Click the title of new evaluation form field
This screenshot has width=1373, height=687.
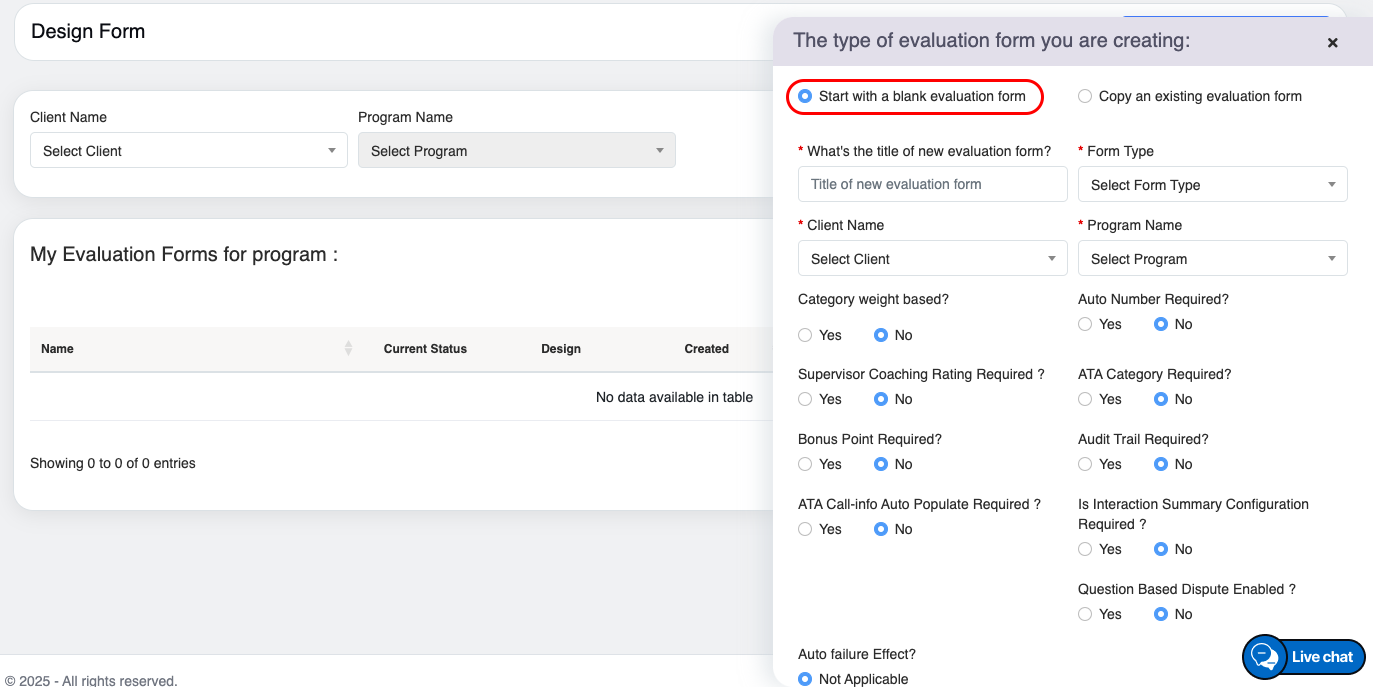tap(932, 184)
